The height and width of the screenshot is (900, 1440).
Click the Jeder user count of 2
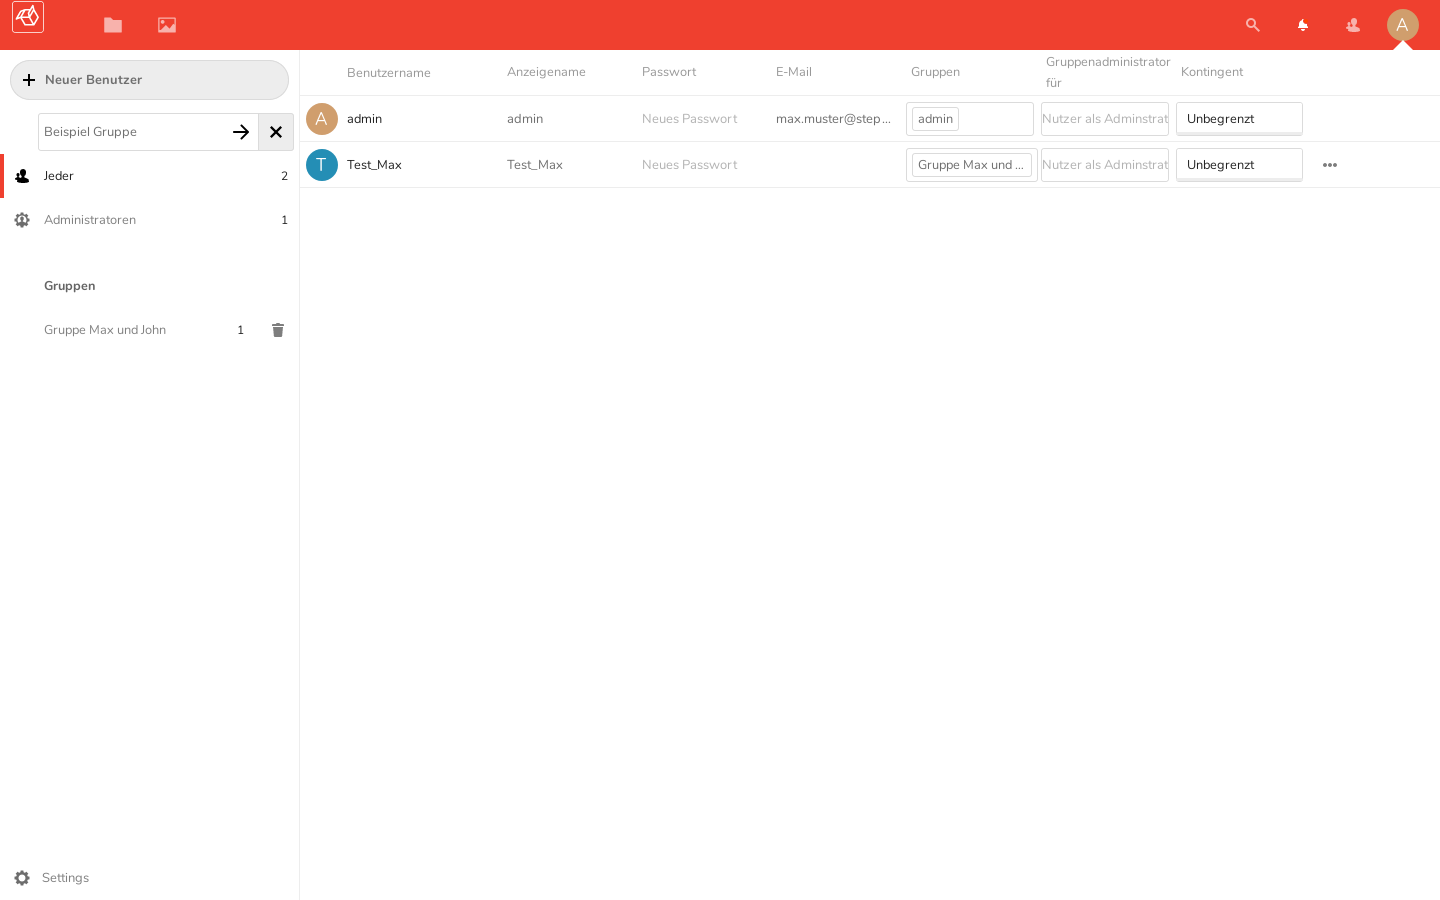point(284,176)
